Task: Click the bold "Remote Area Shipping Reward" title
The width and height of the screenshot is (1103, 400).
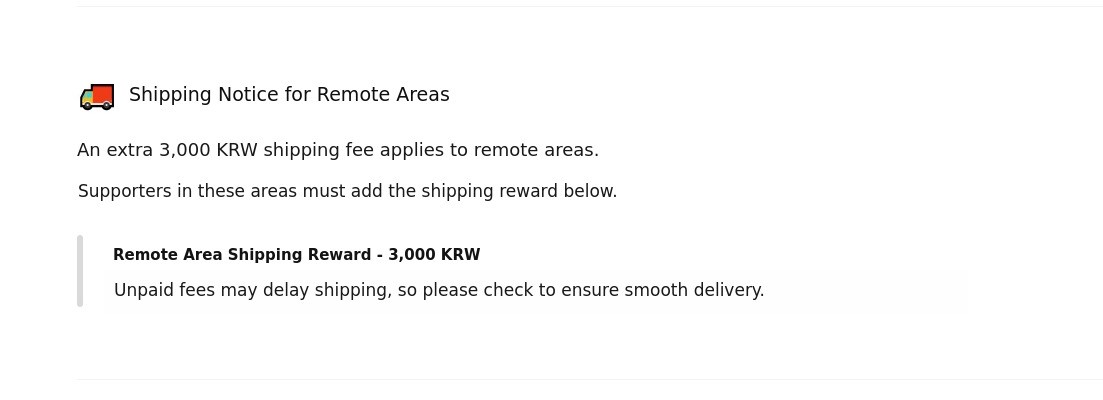Action: 242,255
